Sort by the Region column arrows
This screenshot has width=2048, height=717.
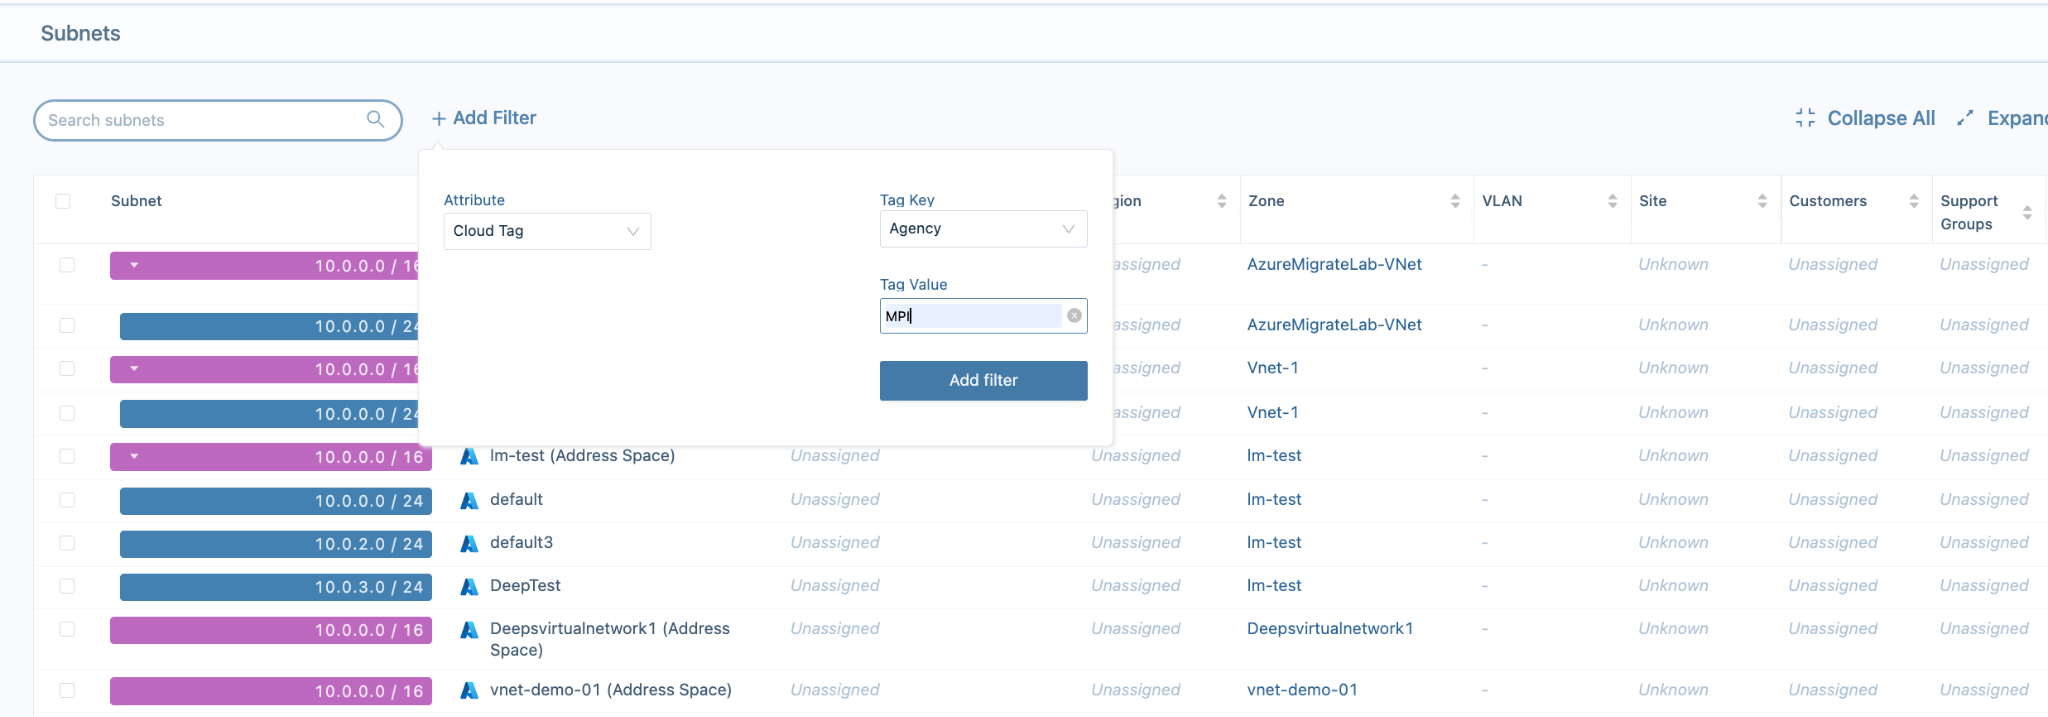coord(1221,201)
